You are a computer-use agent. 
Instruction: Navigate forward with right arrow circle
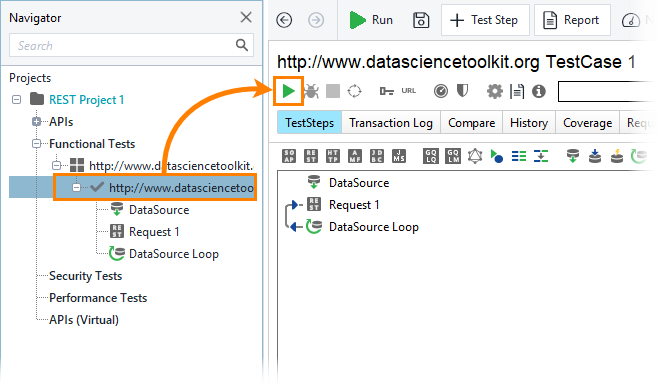tap(316, 20)
